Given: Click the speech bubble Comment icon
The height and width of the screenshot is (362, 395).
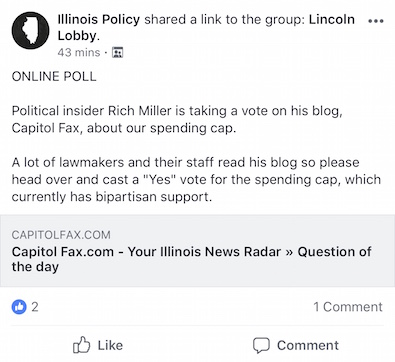Looking at the screenshot, I should [261, 345].
